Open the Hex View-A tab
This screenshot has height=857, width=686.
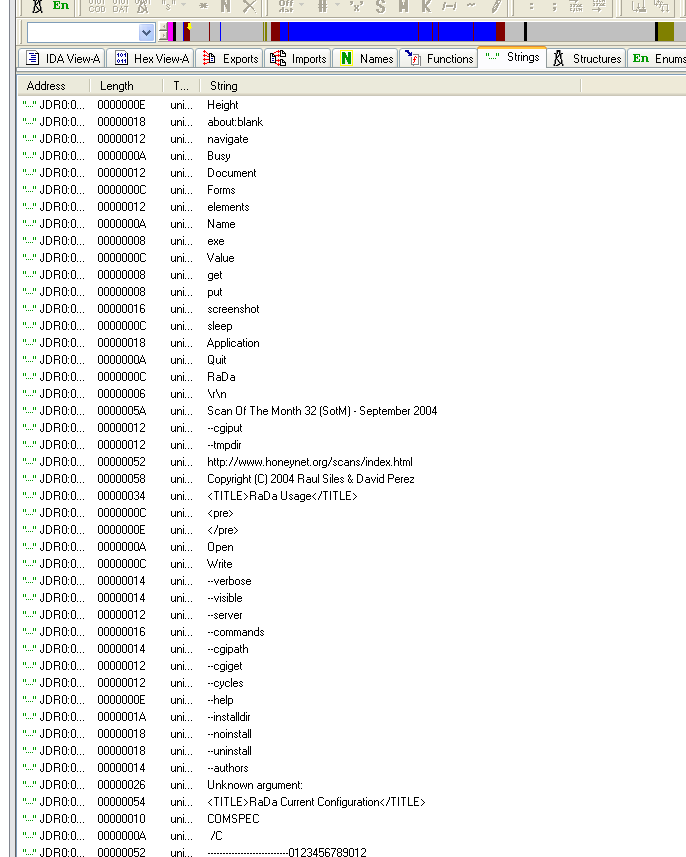(x=150, y=58)
